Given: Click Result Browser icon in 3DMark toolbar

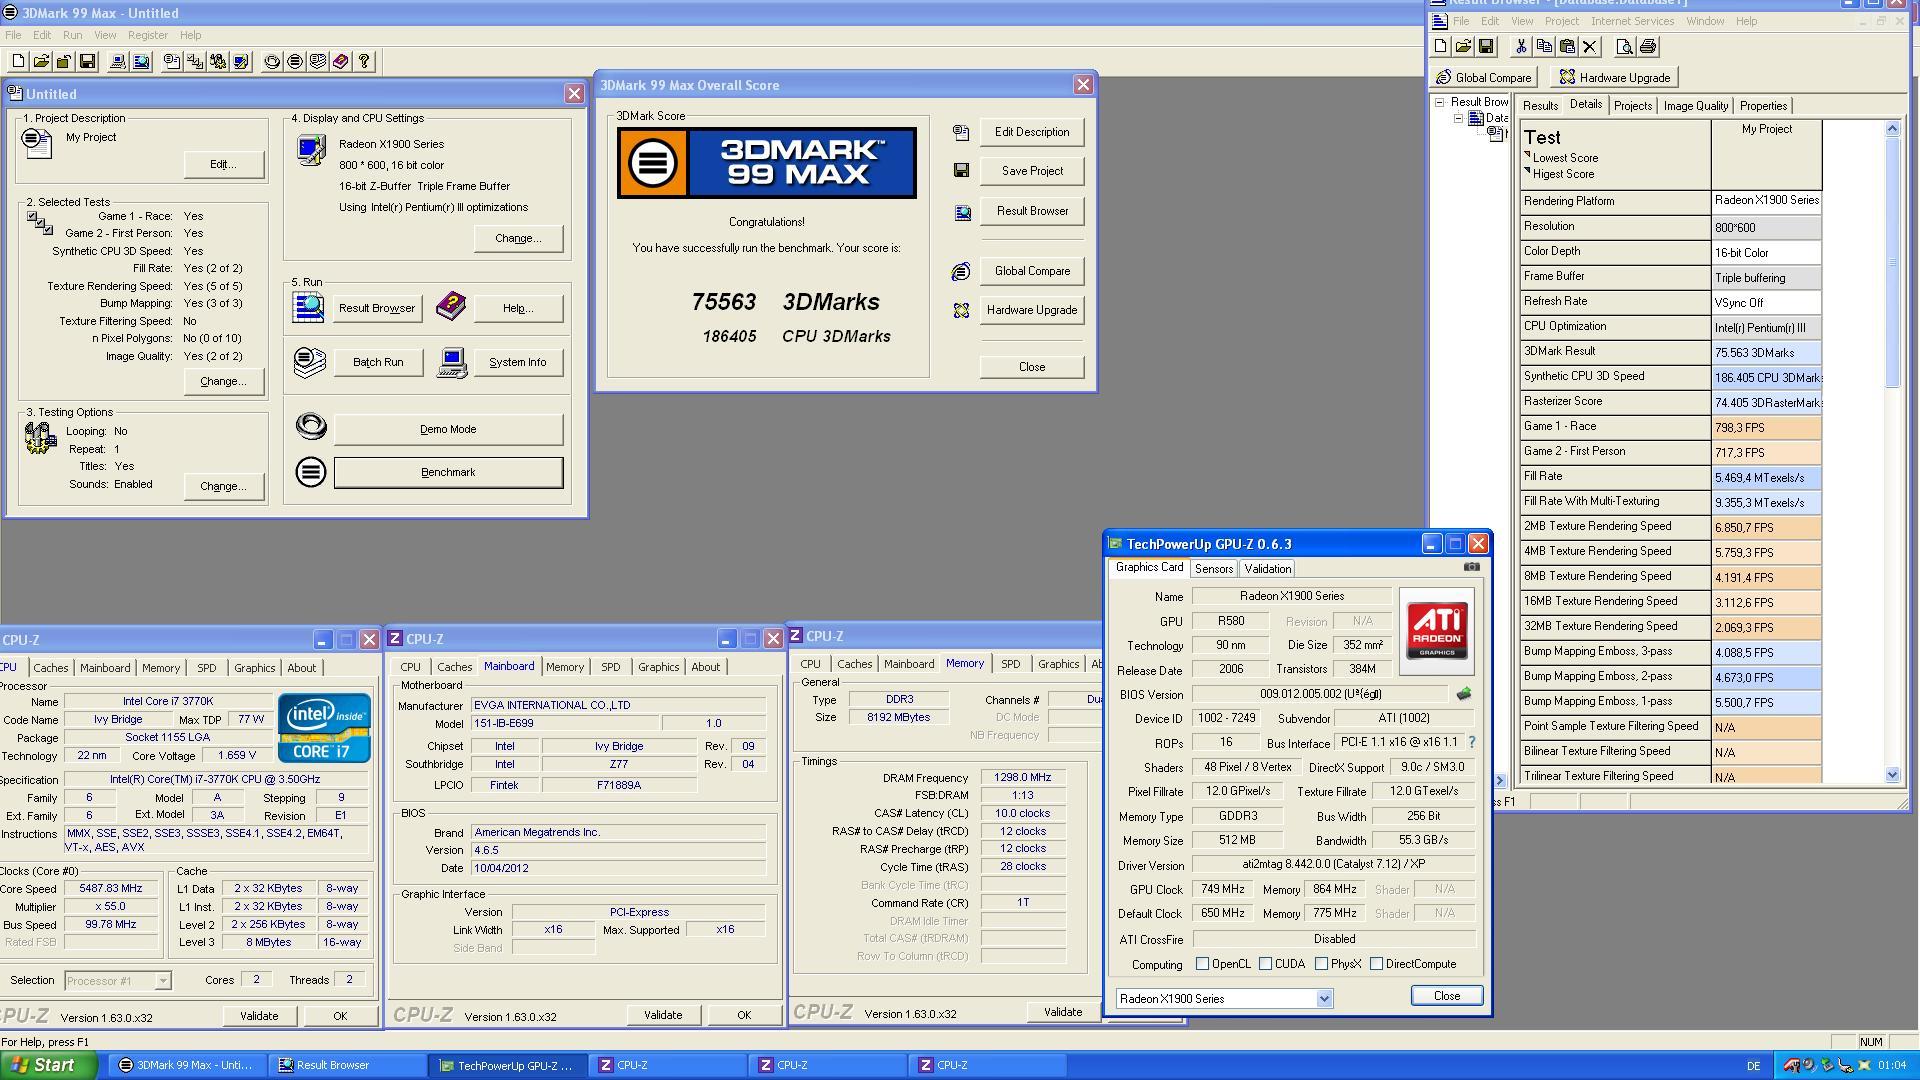Looking at the screenshot, I should tap(141, 62).
